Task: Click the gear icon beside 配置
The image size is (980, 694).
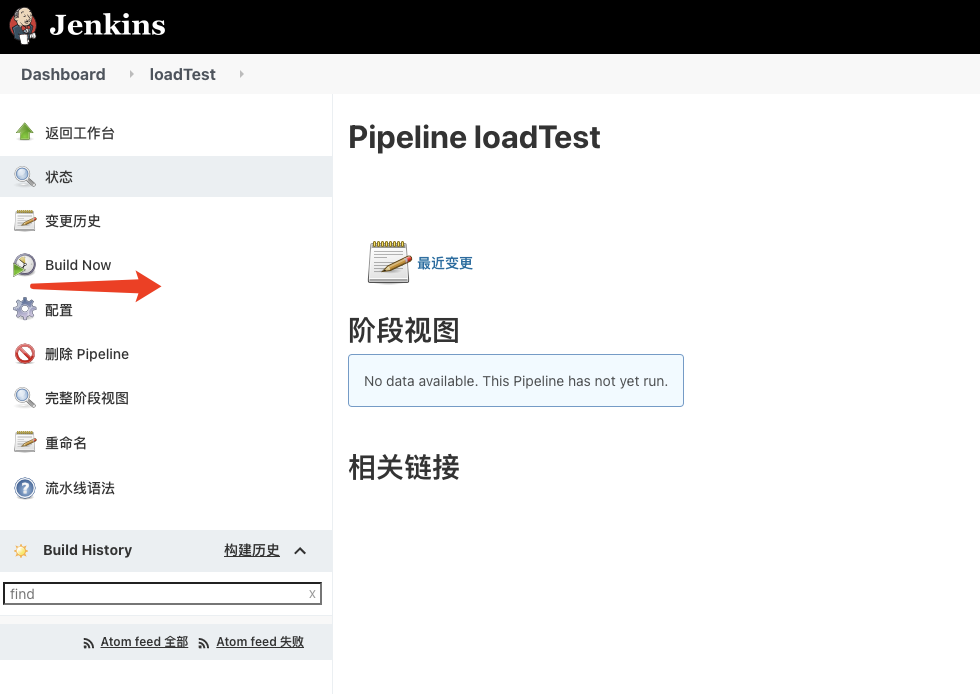Action: [25, 310]
